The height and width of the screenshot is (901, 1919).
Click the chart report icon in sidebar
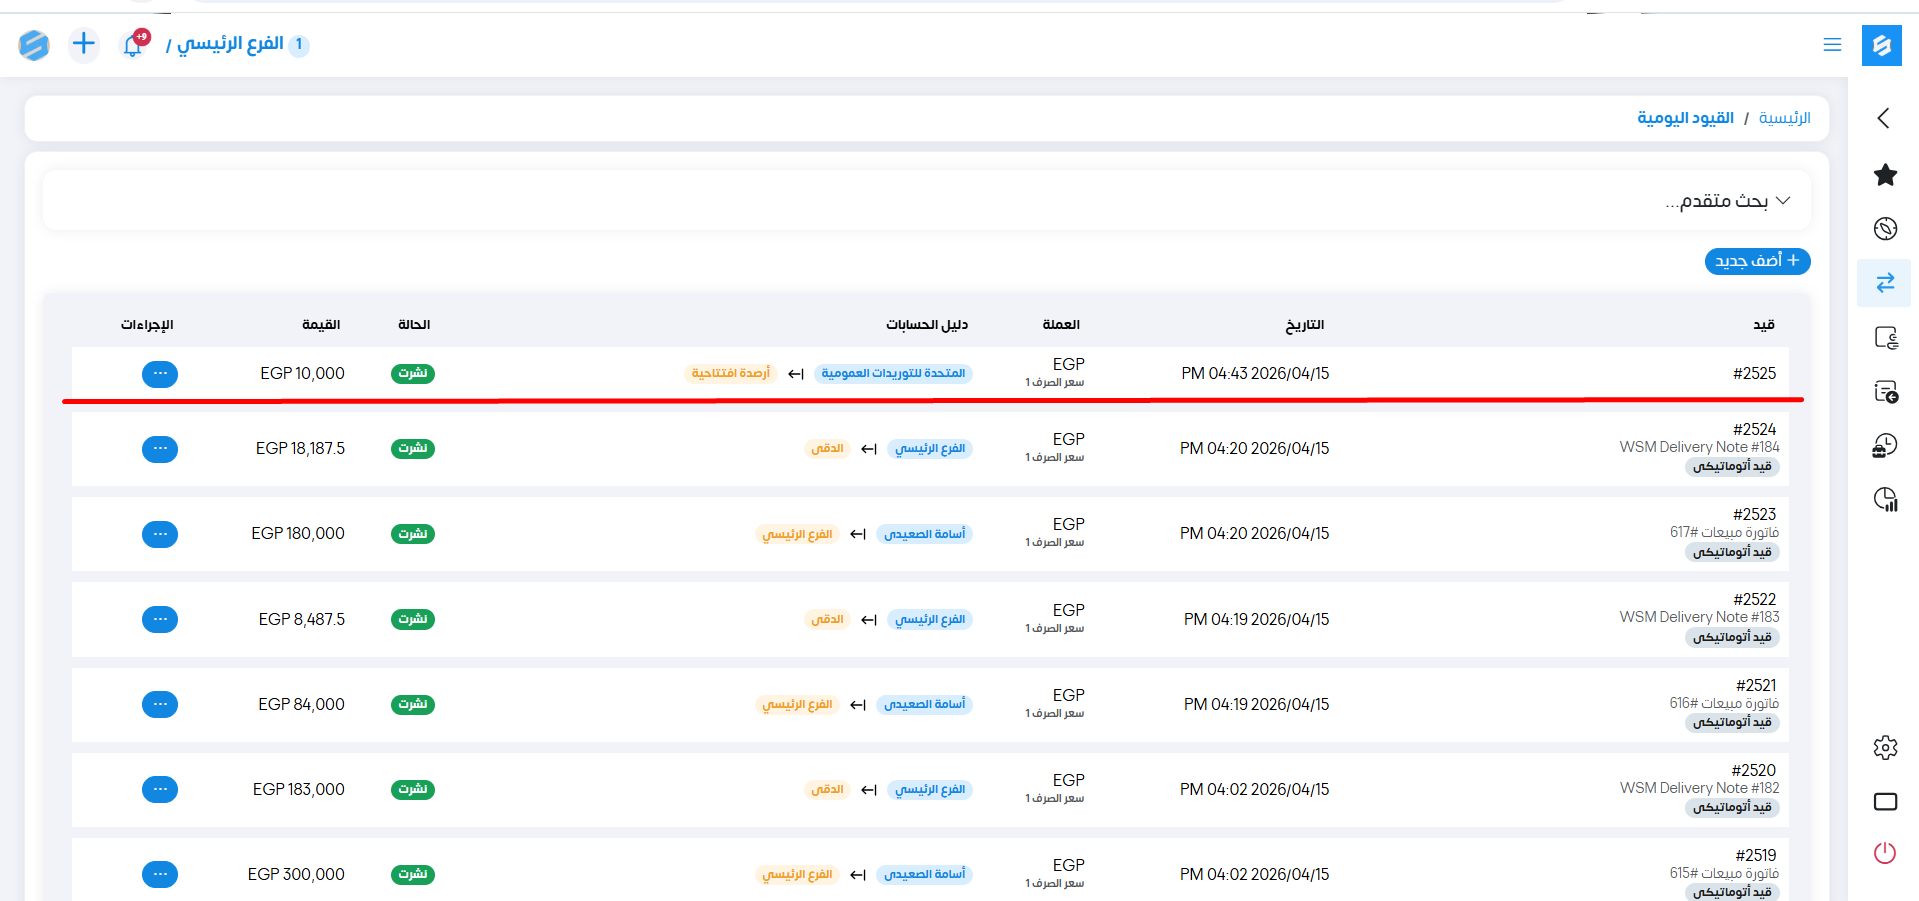pyautogui.click(x=1885, y=499)
